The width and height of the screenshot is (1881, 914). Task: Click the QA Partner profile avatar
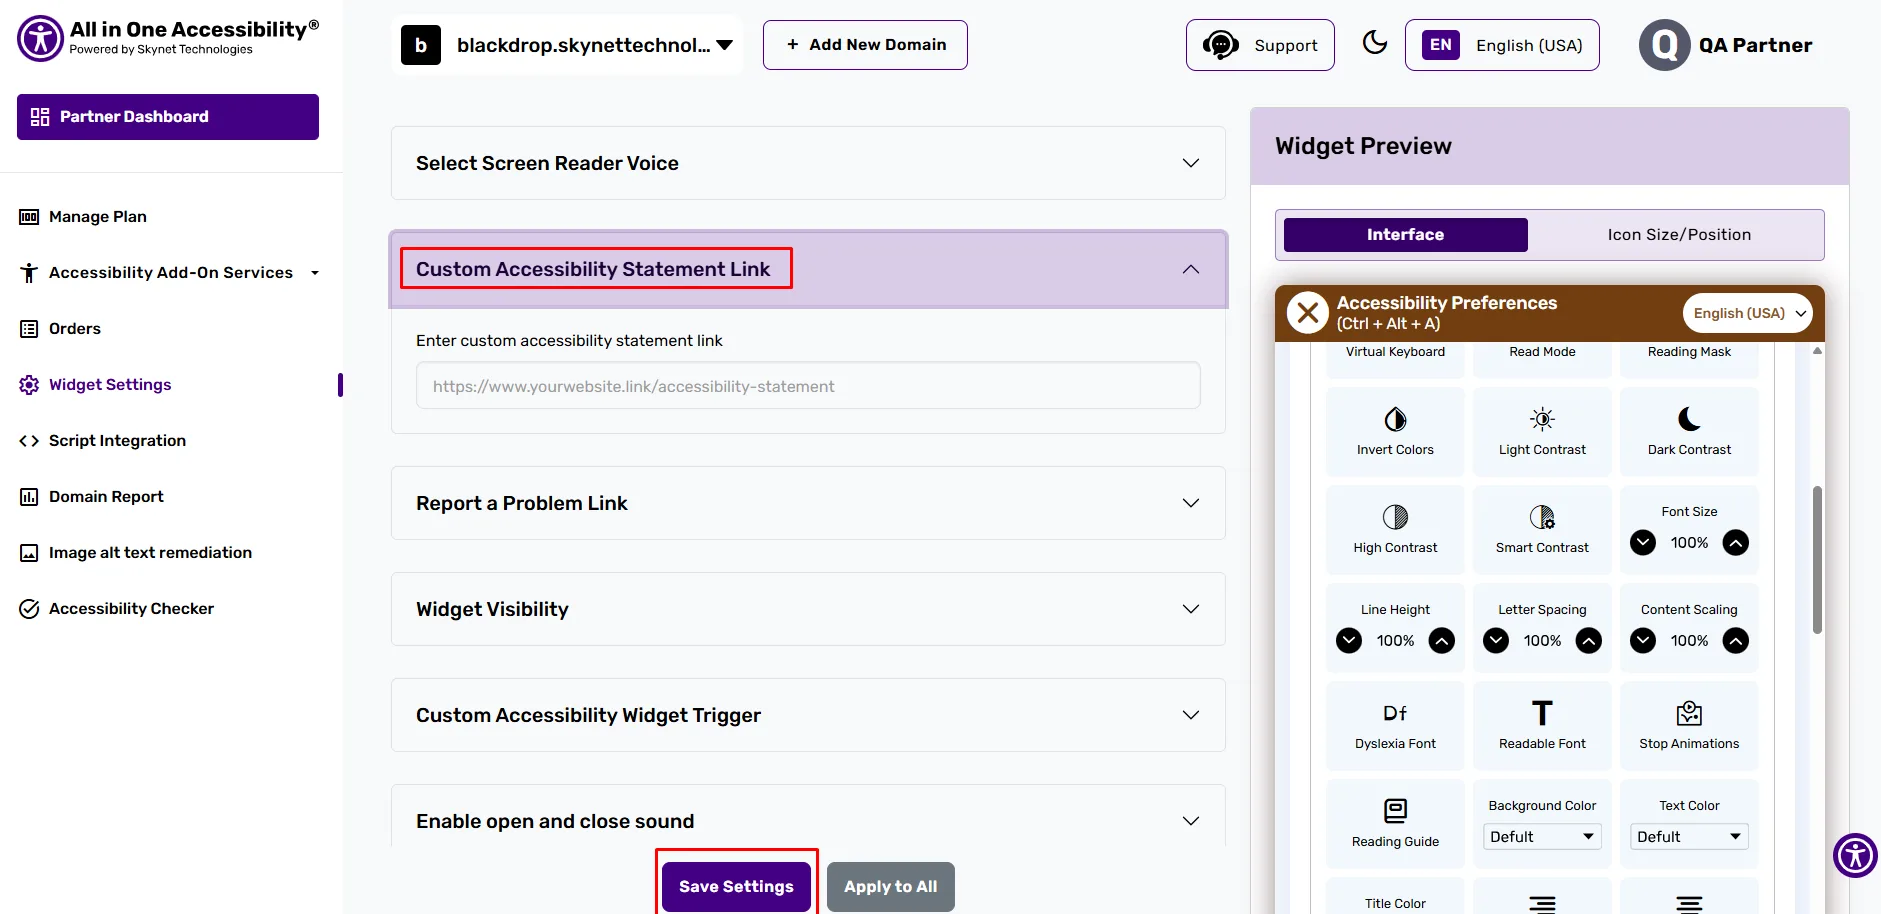(1664, 45)
